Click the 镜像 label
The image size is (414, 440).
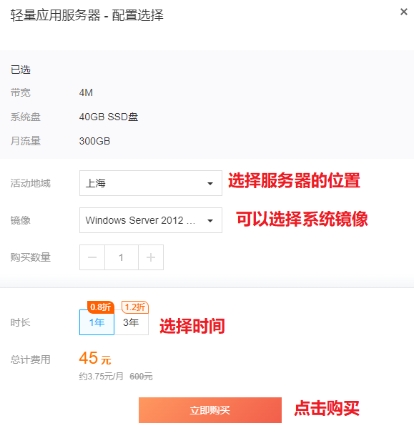[20, 220]
